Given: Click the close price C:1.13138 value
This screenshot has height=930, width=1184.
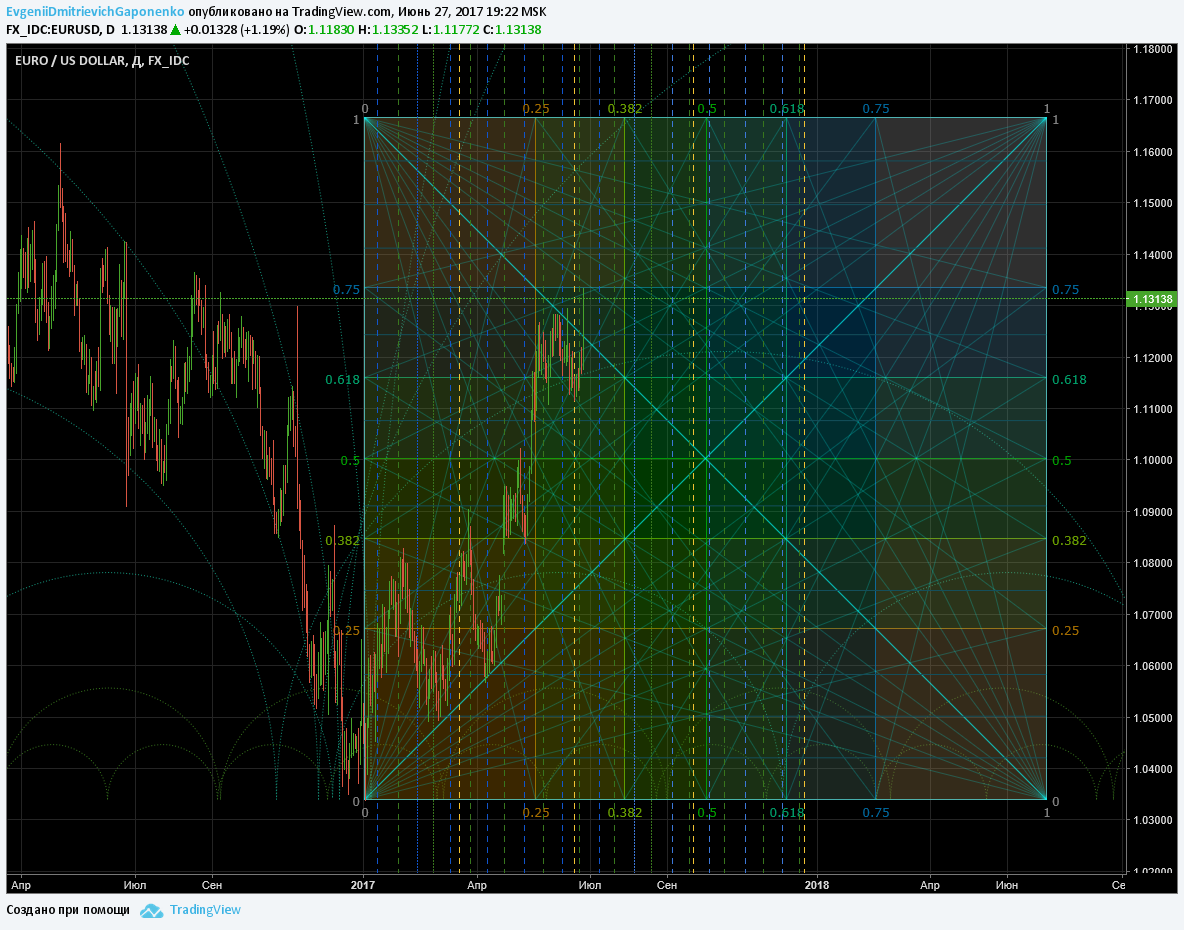Looking at the screenshot, I should (x=512, y=30).
